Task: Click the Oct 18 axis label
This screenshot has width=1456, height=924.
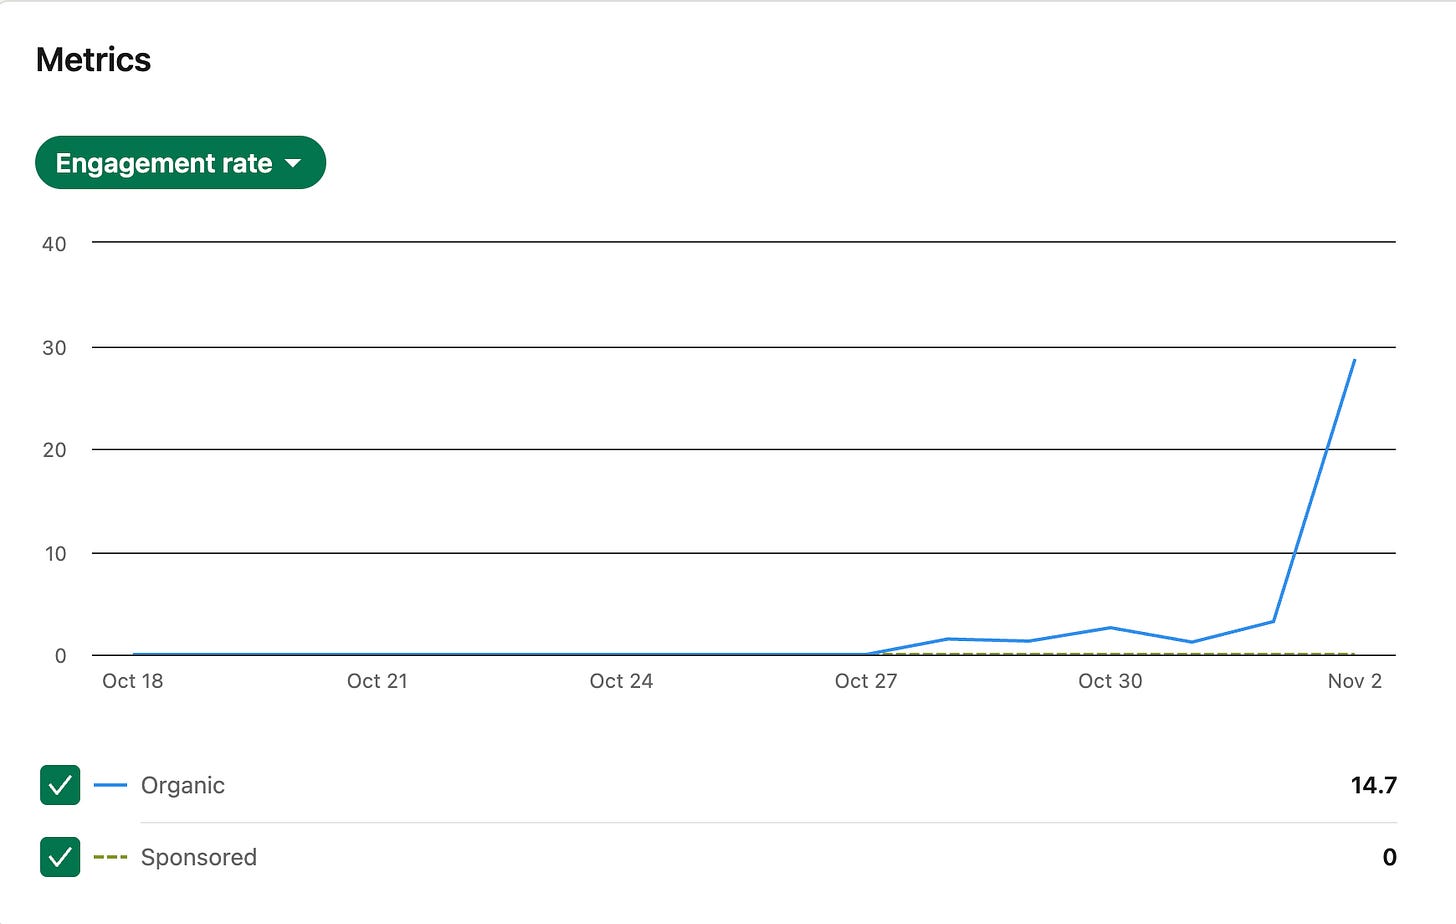Action: [133, 681]
